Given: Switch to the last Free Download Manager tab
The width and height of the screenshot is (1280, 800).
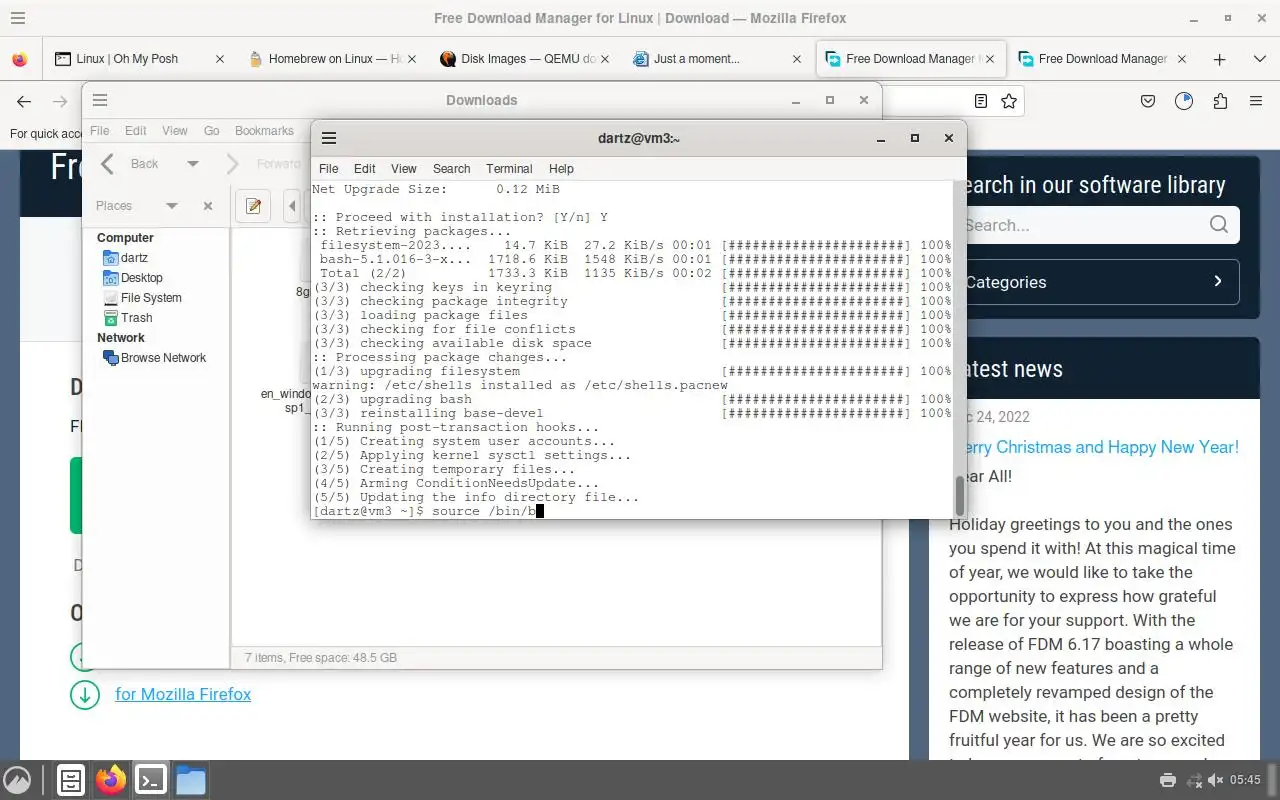Looking at the screenshot, I should pyautogui.click(x=1102, y=59).
